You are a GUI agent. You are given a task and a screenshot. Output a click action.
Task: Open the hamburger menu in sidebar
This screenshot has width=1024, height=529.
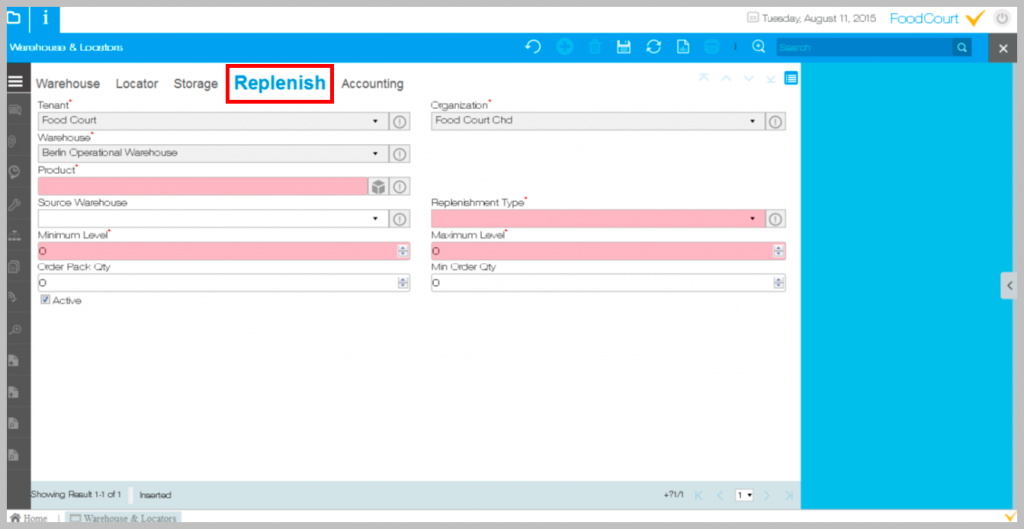click(x=15, y=82)
